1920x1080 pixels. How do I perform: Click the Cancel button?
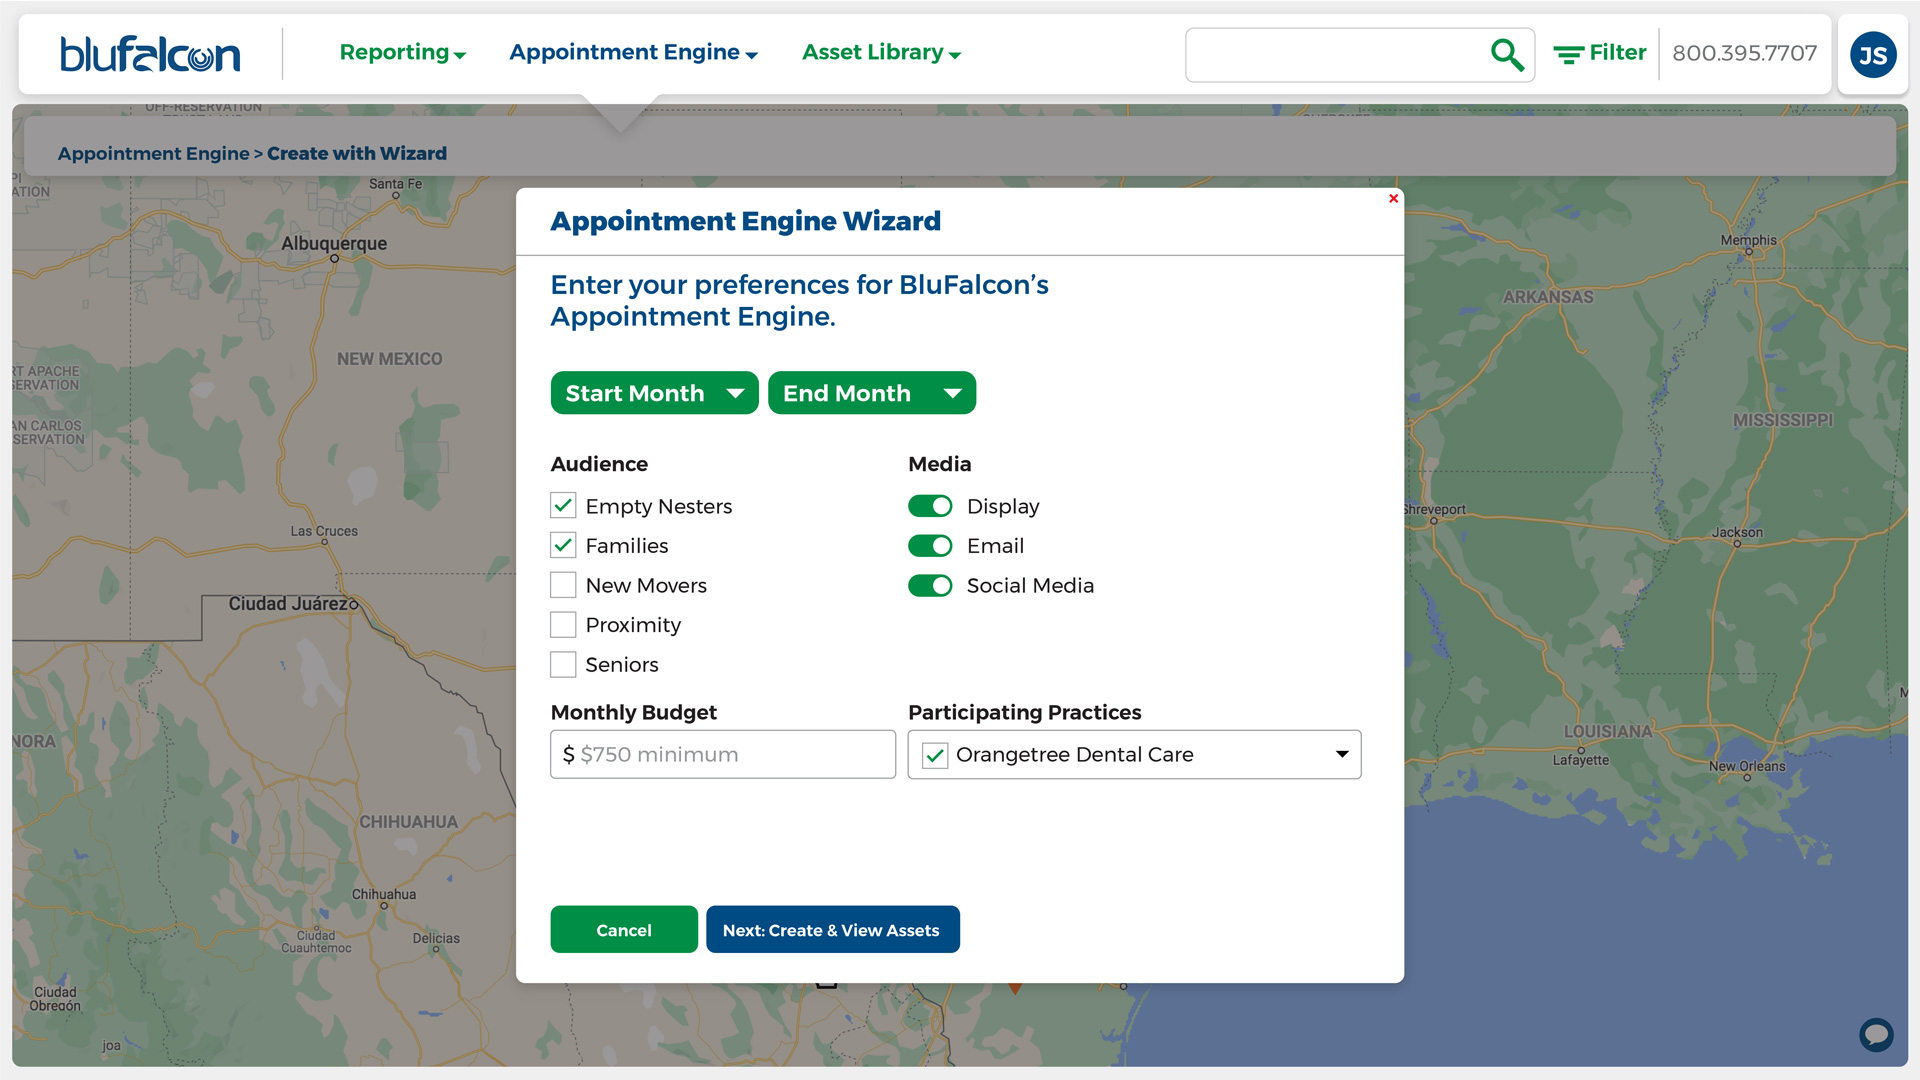pyautogui.click(x=624, y=928)
